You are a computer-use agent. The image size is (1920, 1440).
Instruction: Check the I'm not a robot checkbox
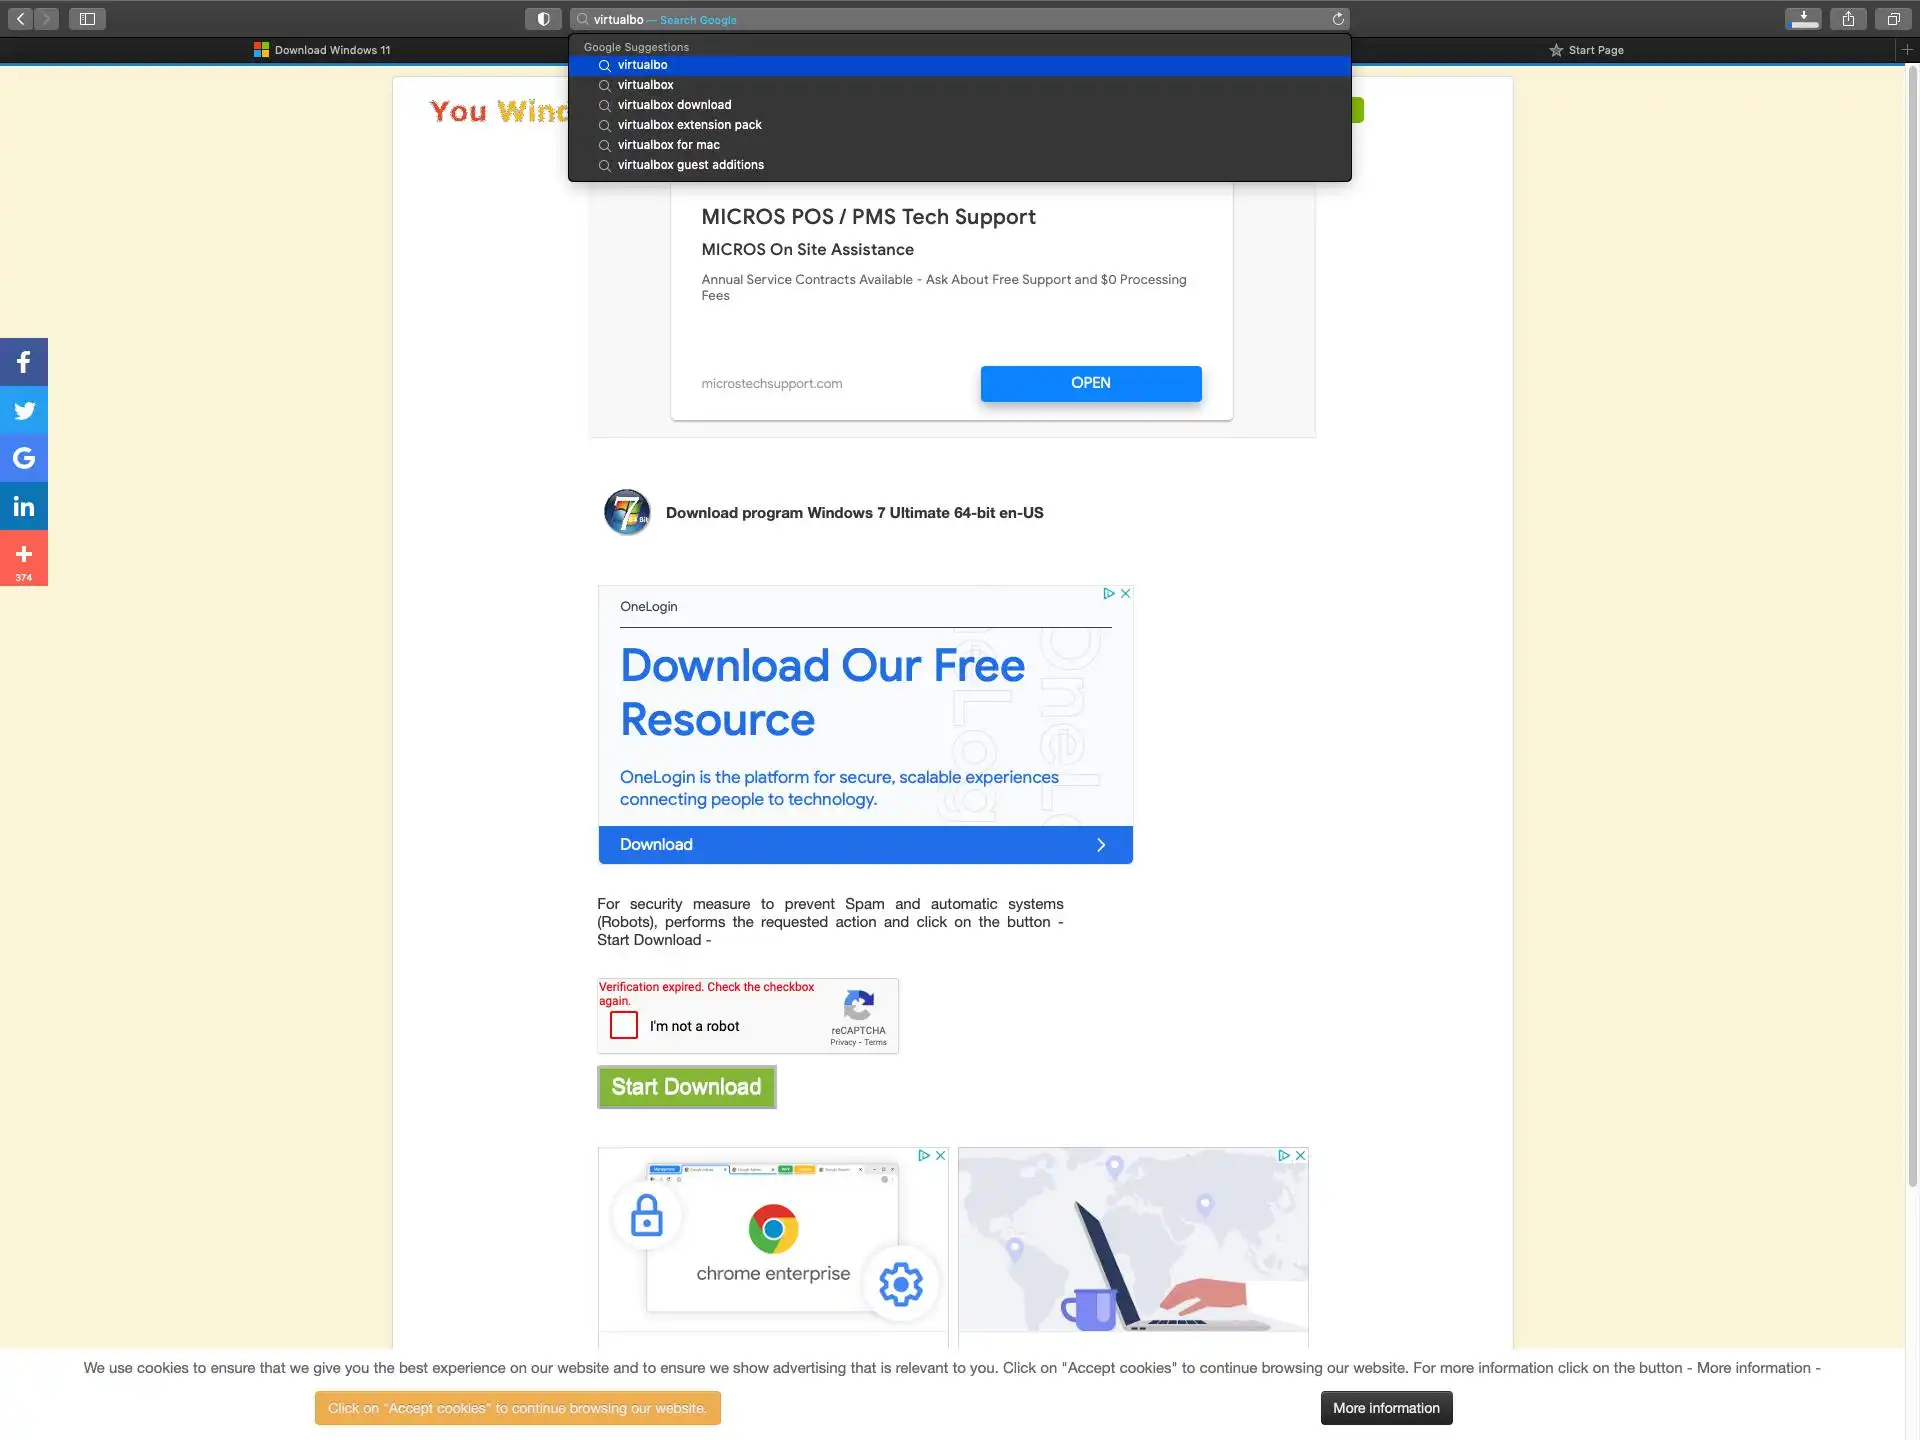click(624, 1025)
